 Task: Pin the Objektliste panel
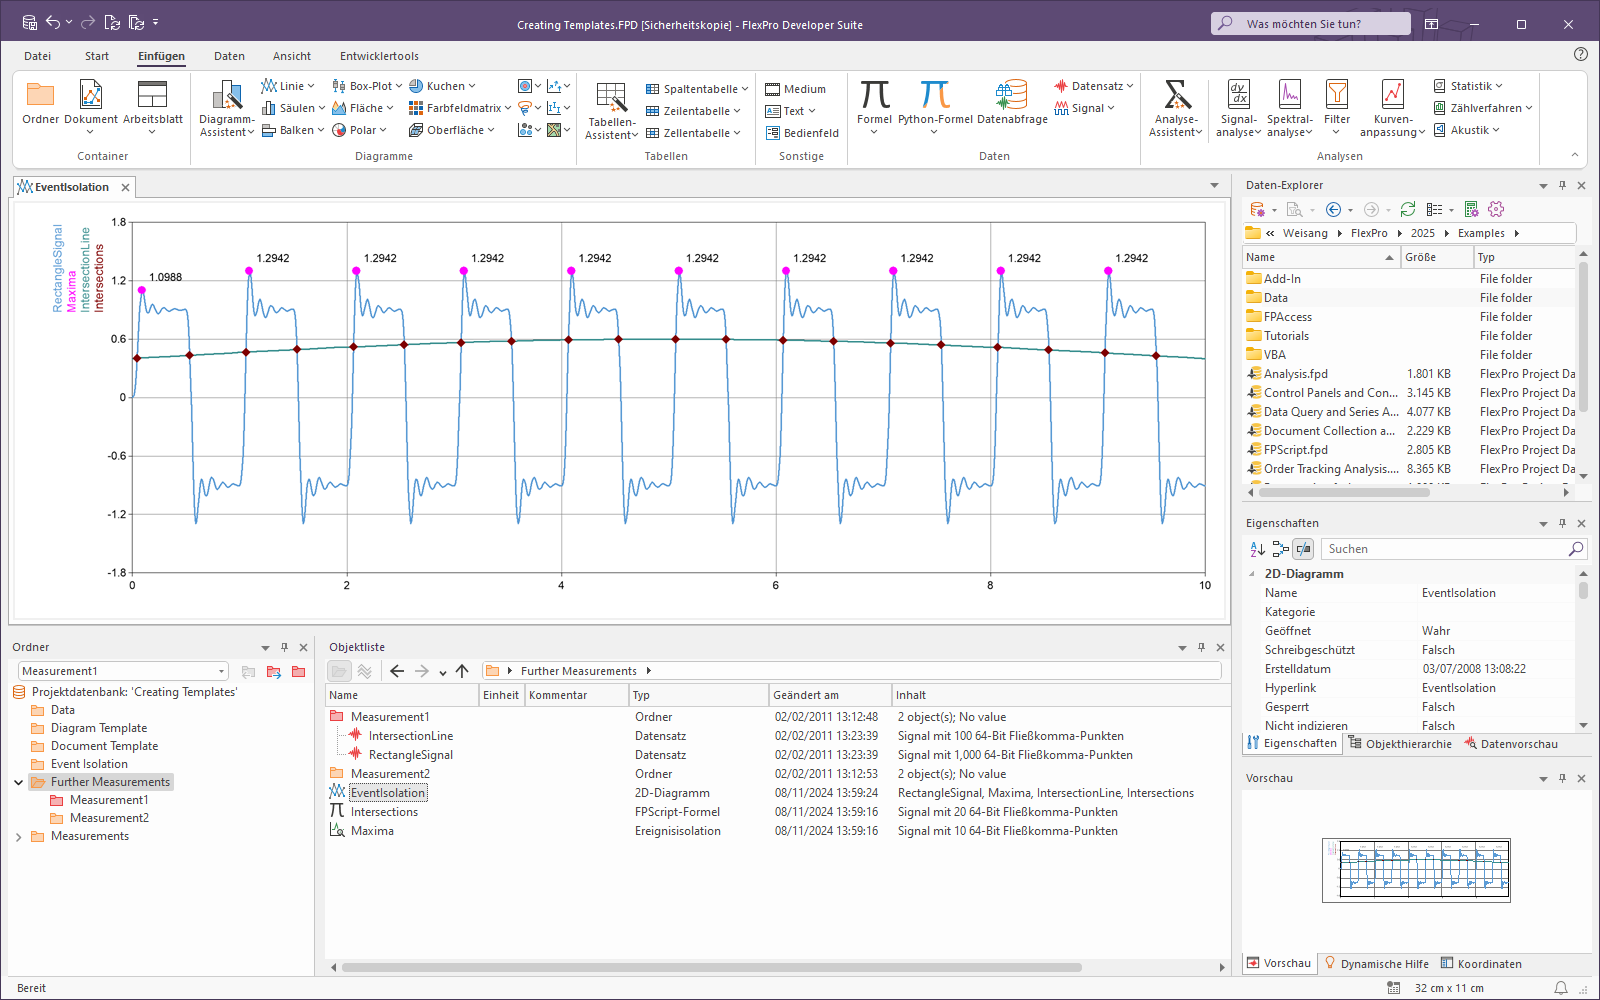(1201, 647)
